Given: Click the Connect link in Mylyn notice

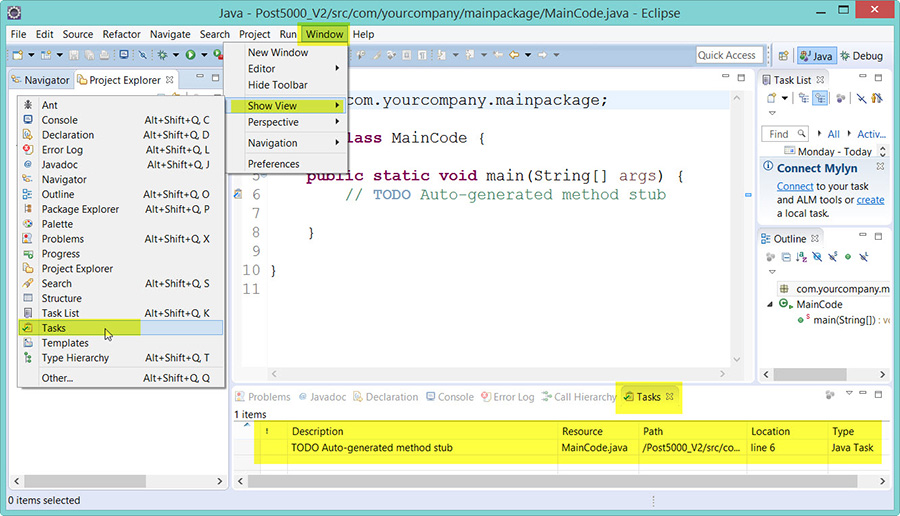Looking at the screenshot, I should coord(794,187).
